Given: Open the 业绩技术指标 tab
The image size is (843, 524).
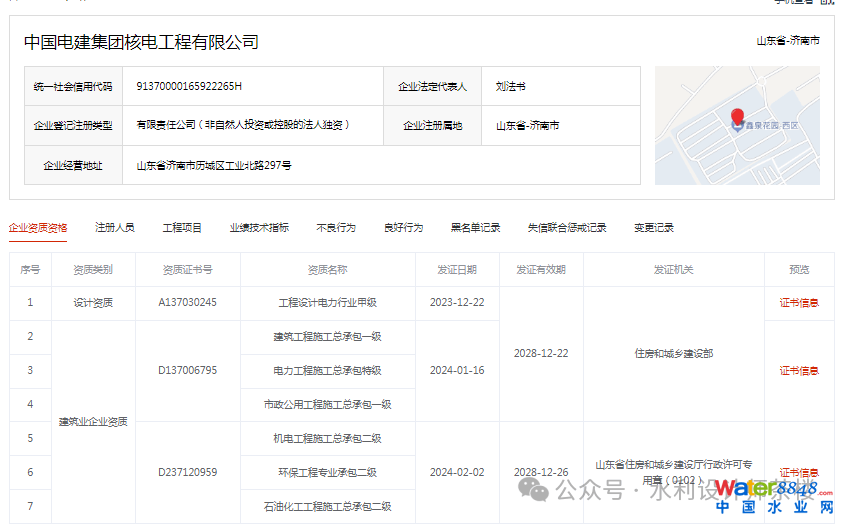Looking at the screenshot, I should 259,228.
